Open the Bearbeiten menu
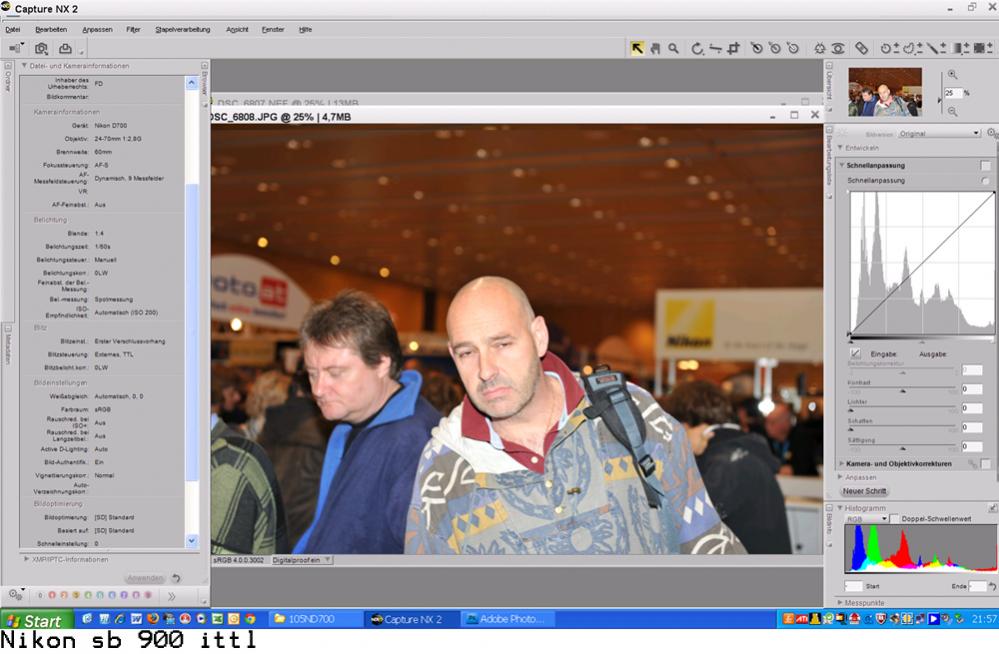Viewport: 999px width, 654px height. pos(51,29)
